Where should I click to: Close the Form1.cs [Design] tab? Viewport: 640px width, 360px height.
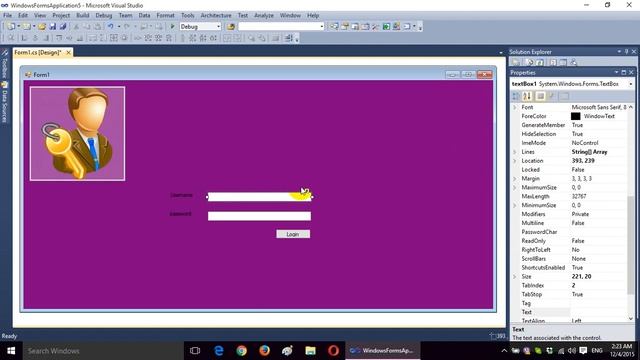69,53
